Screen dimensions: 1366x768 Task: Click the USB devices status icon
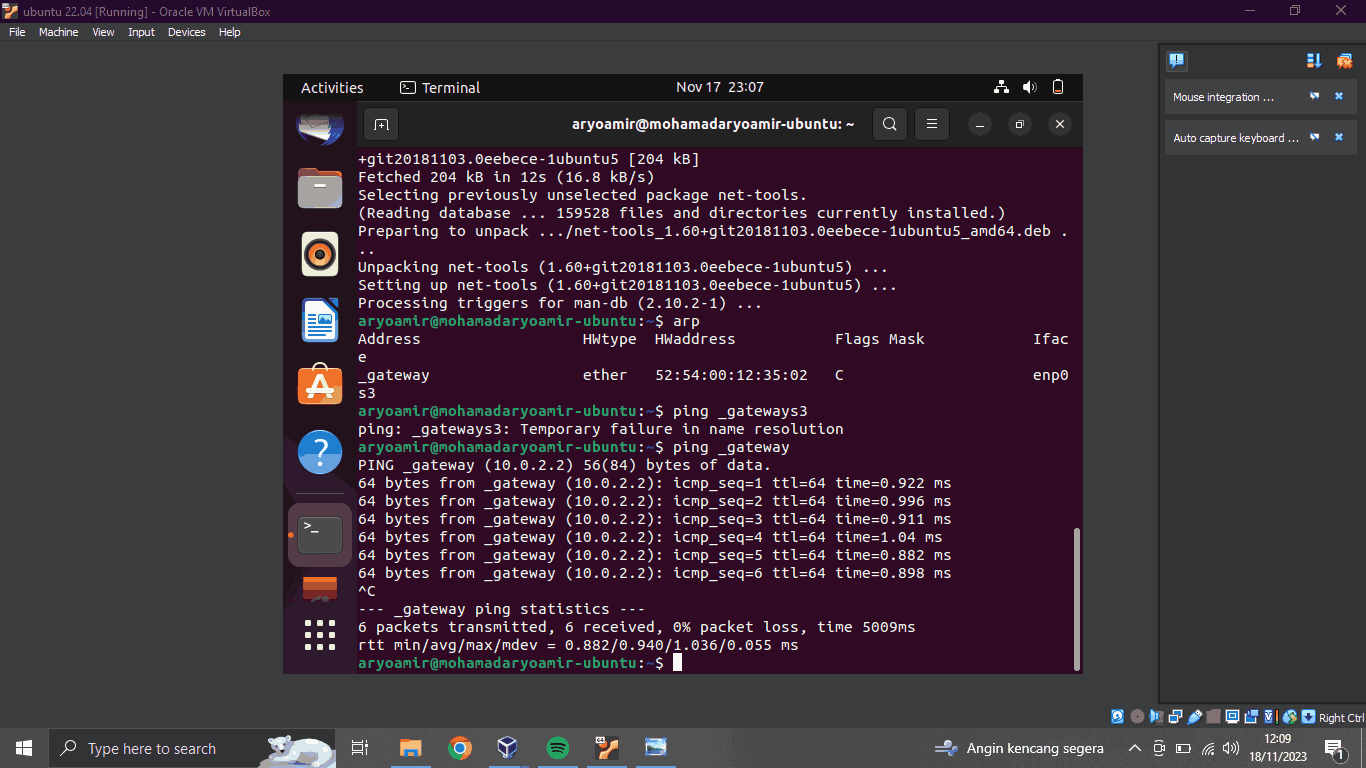pos(1194,717)
